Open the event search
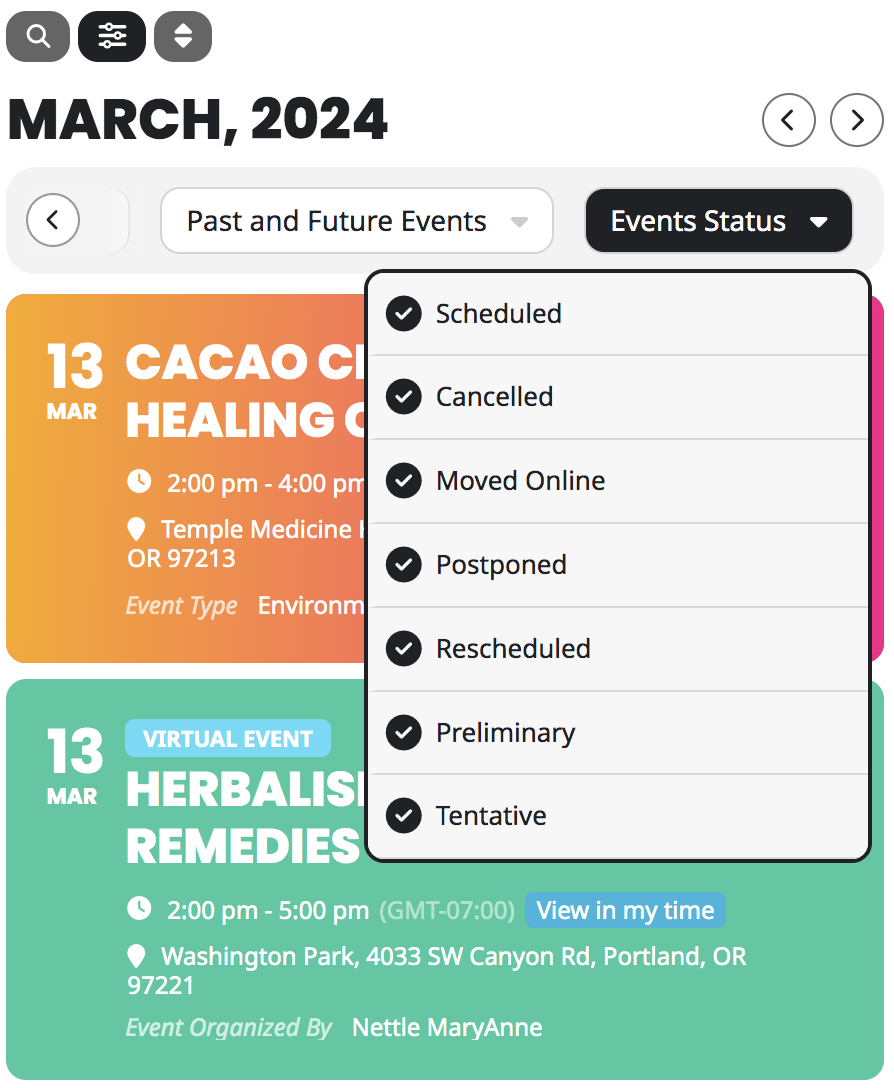Image resolution: width=894 pixels, height=1088 pixels. click(x=37, y=36)
